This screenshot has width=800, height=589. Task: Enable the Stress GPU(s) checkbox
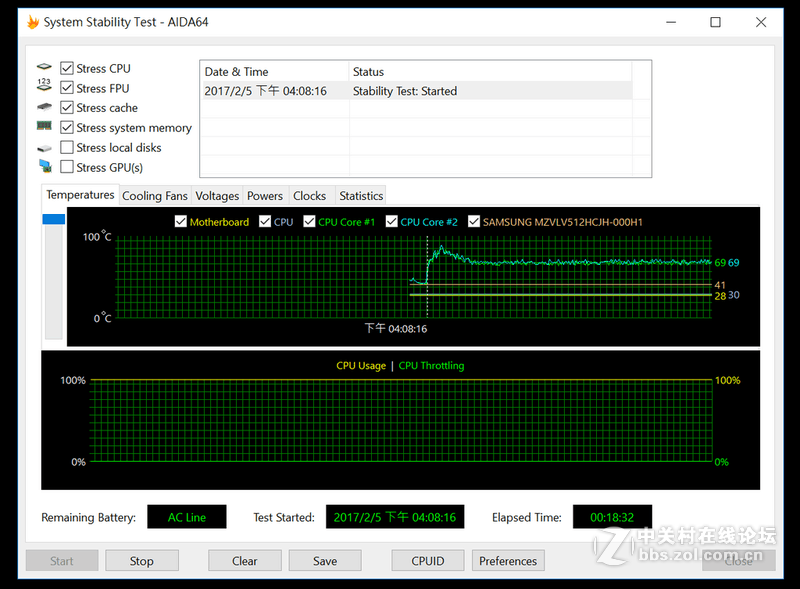(67, 167)
